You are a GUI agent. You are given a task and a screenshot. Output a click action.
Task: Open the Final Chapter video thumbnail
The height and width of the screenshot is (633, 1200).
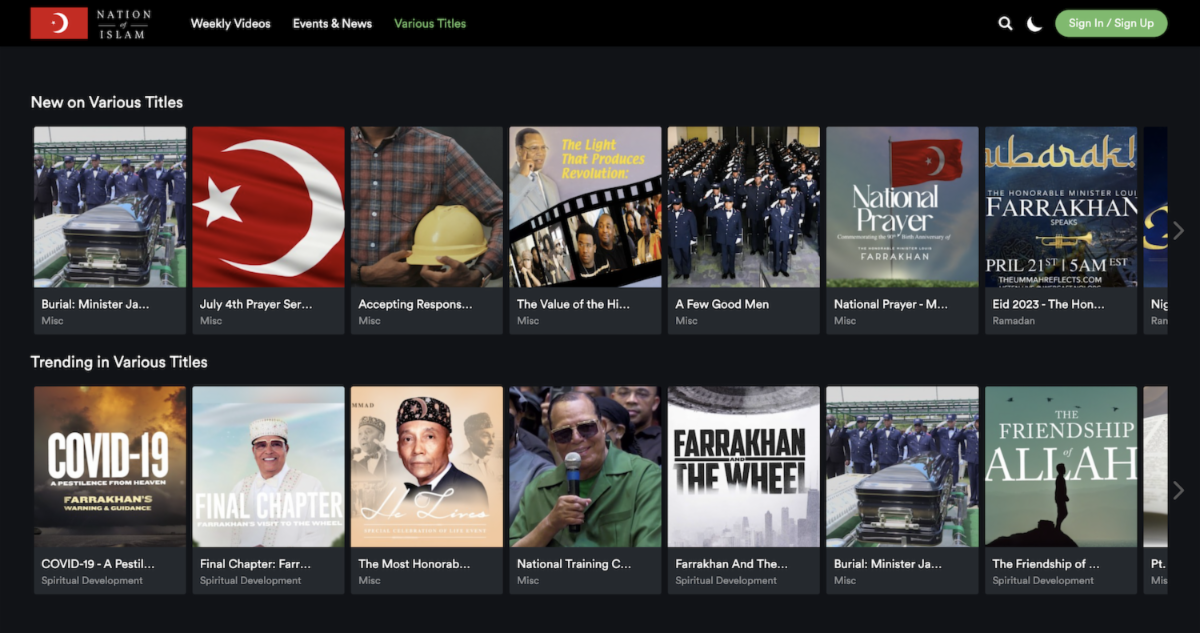click(x=268, y=467)
